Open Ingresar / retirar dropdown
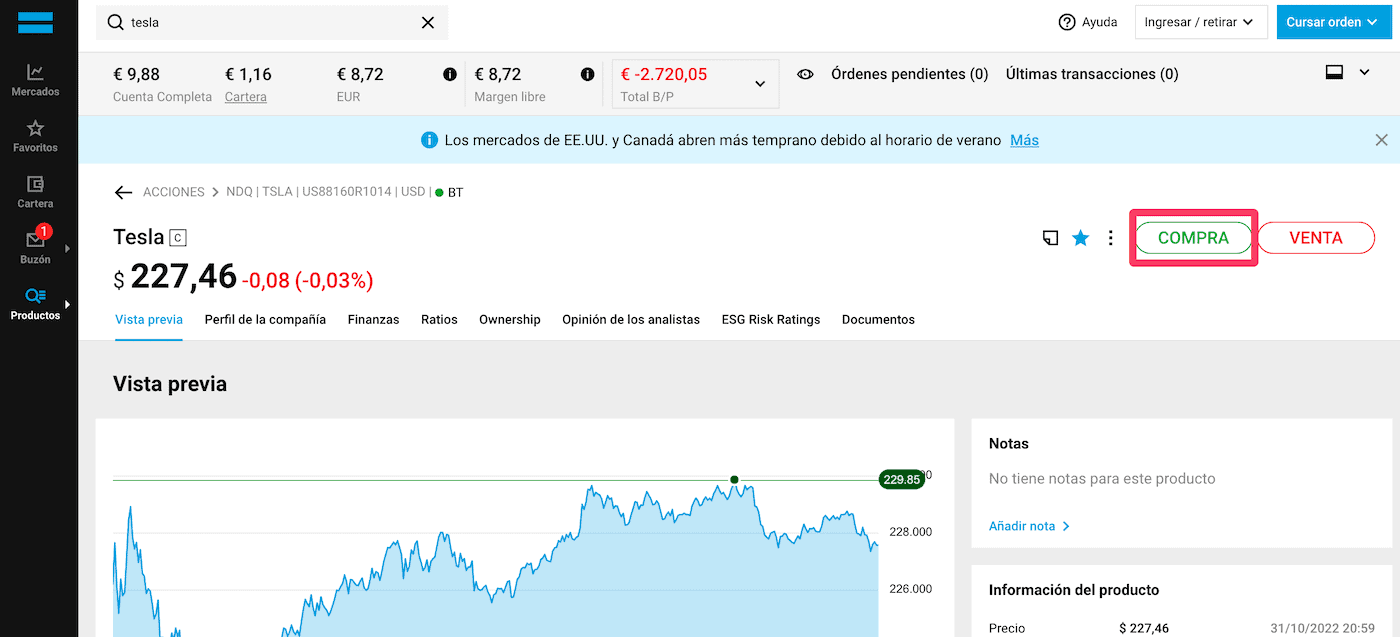Viewport: 1400px width, 637px height. point(1201,22)
